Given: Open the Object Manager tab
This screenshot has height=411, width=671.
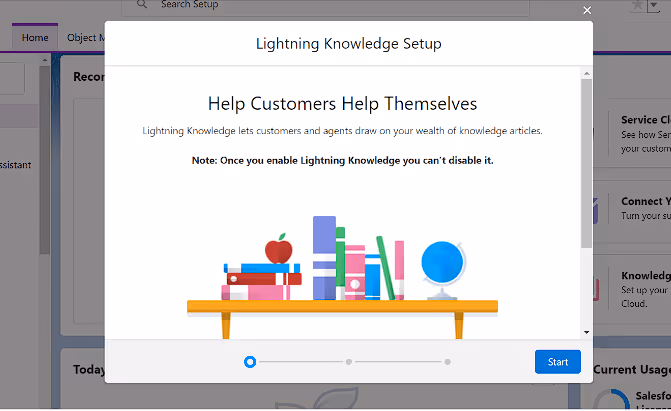Looking at the screenshot, I should point(86,38).
